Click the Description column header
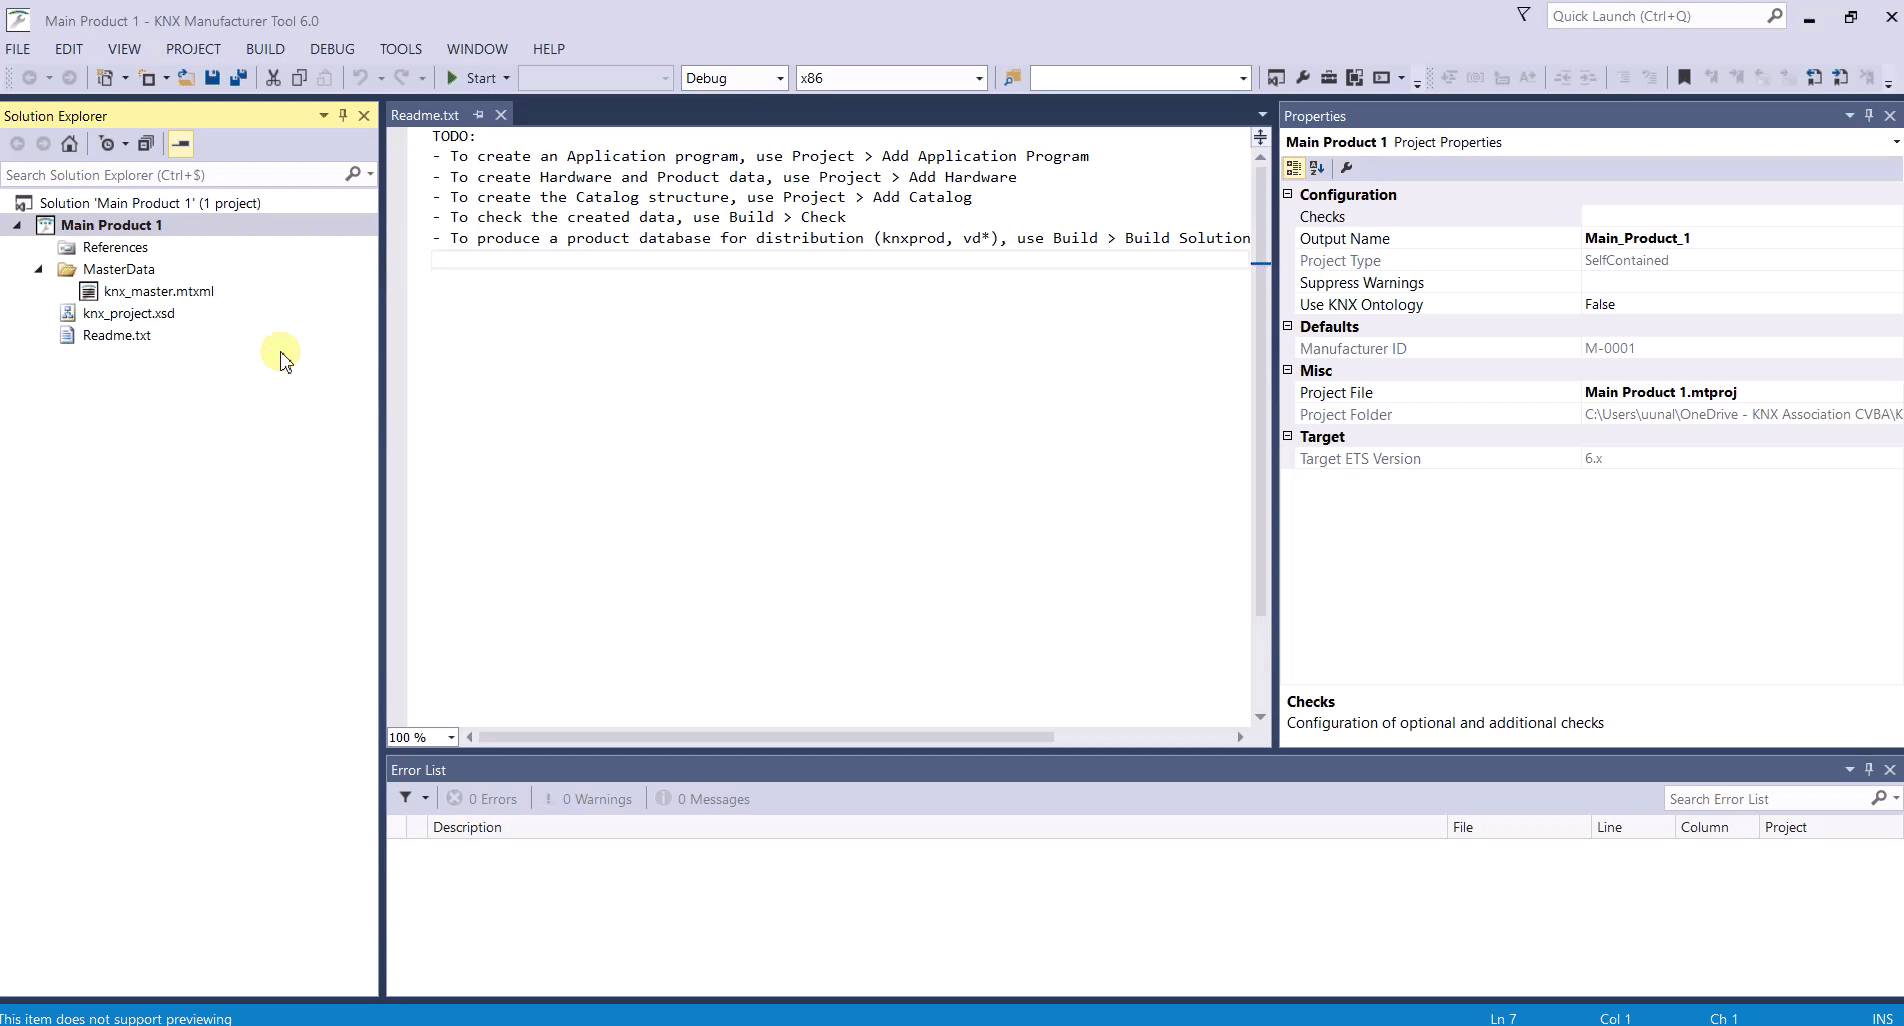Viewport: 1904px width, 1026px height. pos(936,827)
